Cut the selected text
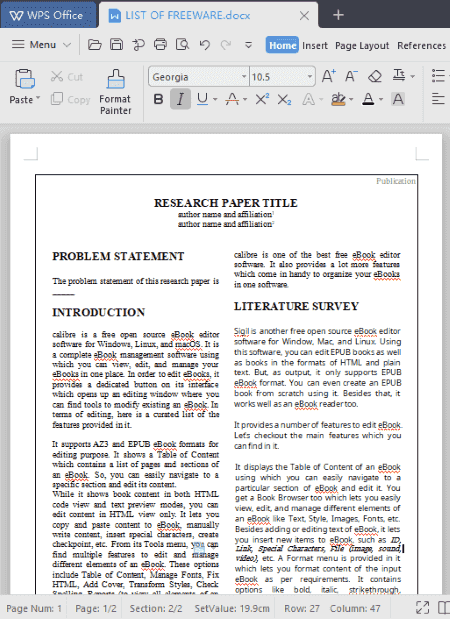Screen dimensions: 450x619 coord(67,77)
